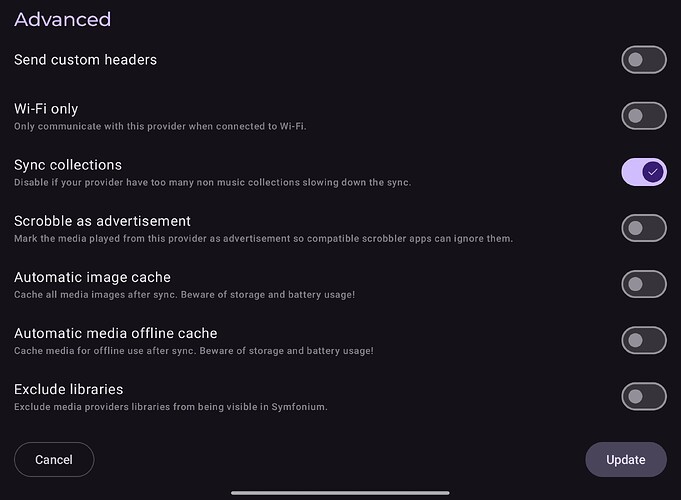Tap the Wi-Fi only setting title
The image size is (681, 500).
[x=46, y=108]
